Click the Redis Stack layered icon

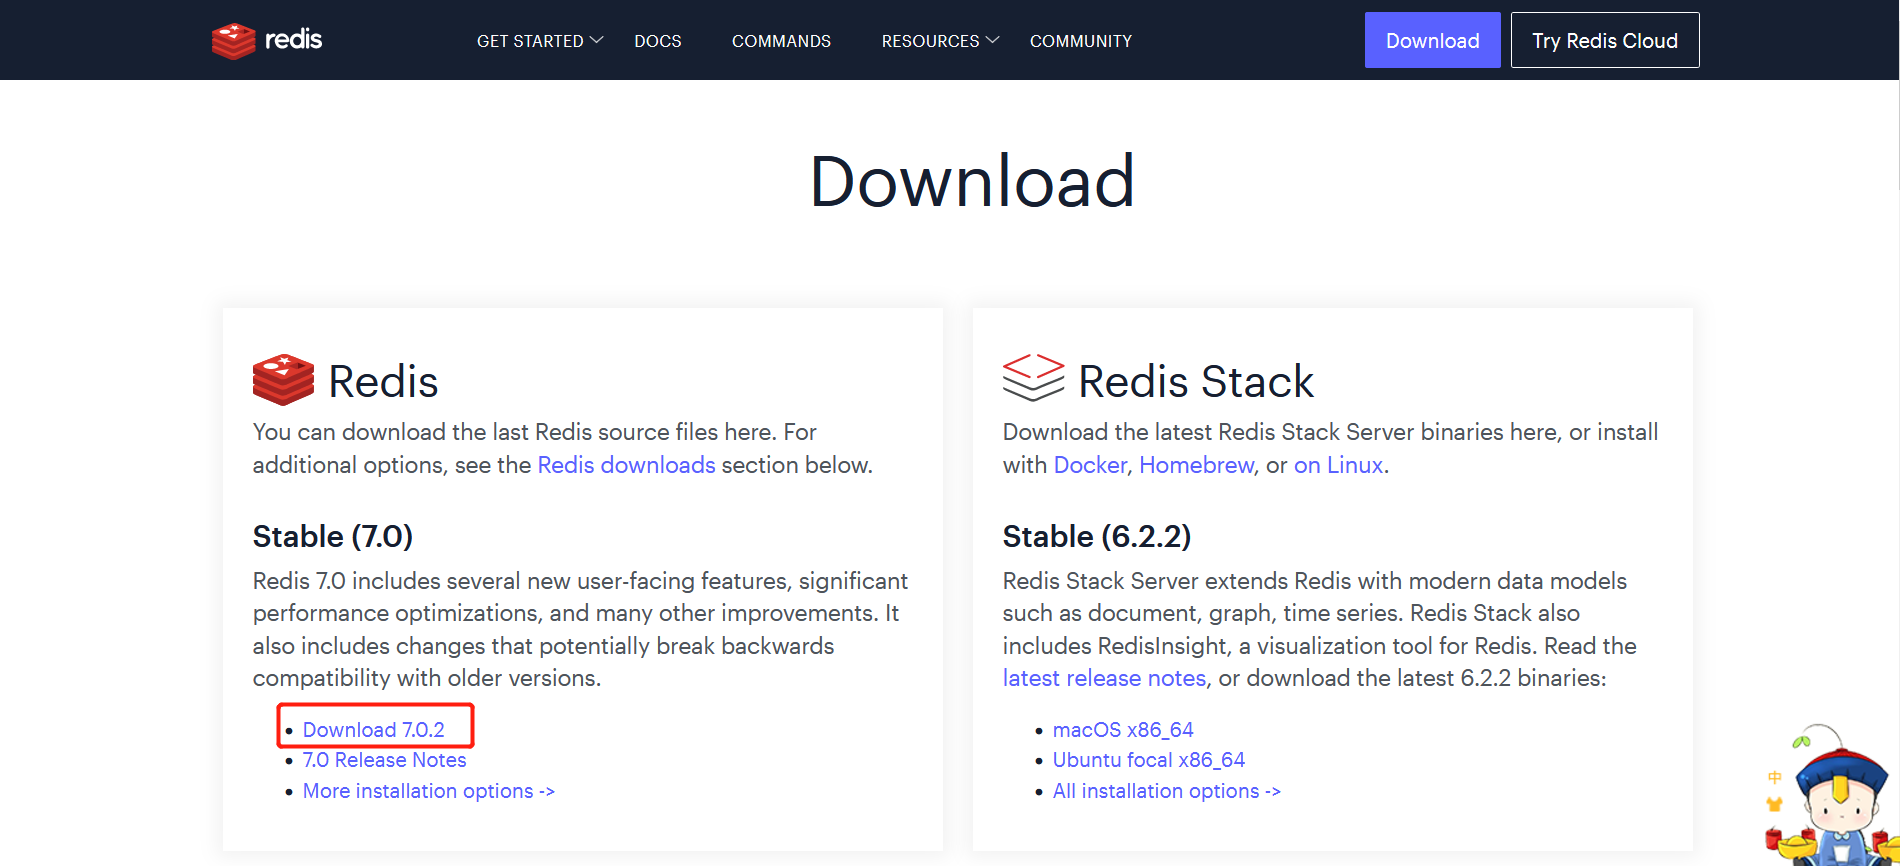point(1033,377)
